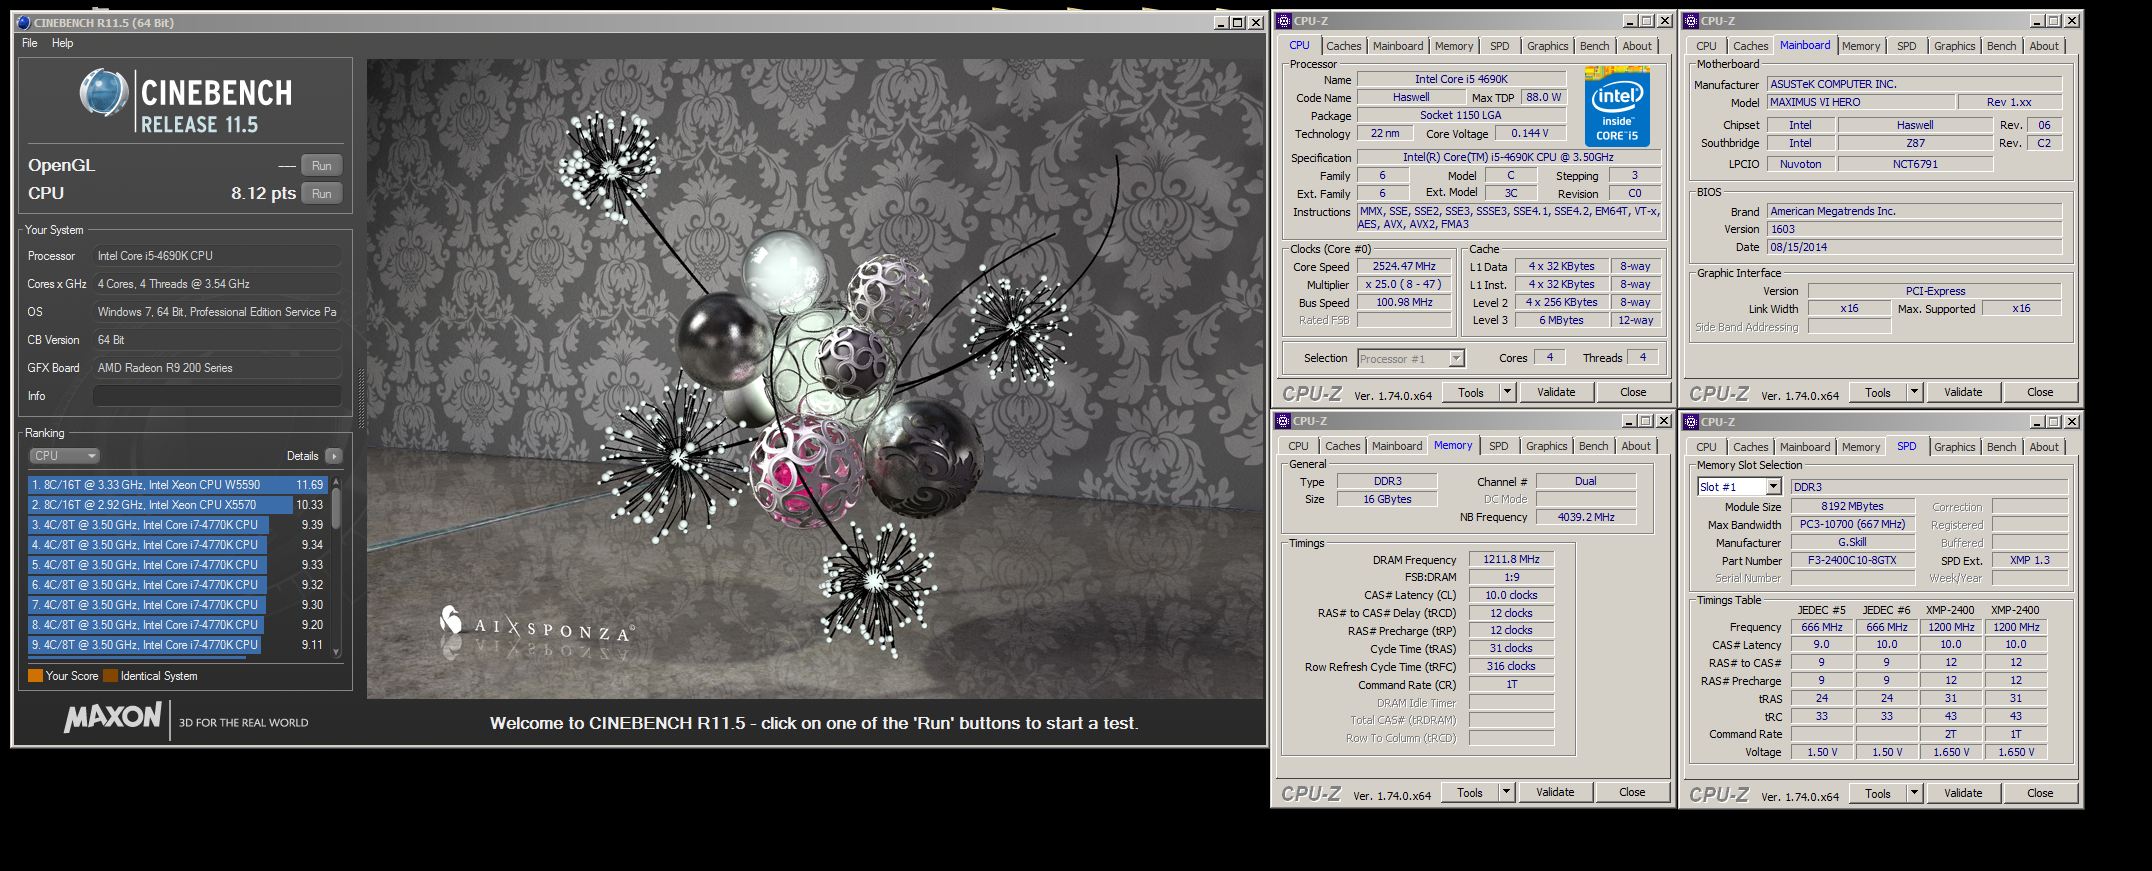Screen dimensions: 2152x871
Task: Click CPU-Z title icon of the Memory window
Action: coord(1284,421)
